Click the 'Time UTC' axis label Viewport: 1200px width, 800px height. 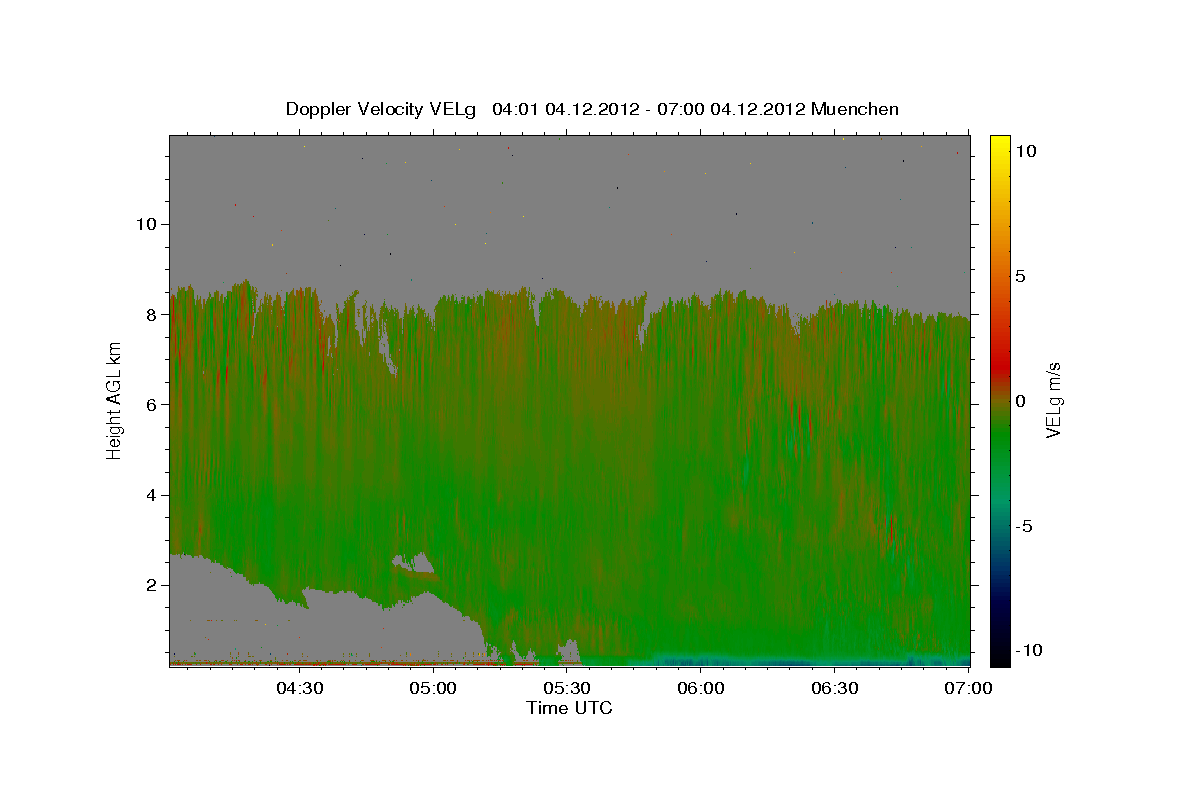pos(569,708)
